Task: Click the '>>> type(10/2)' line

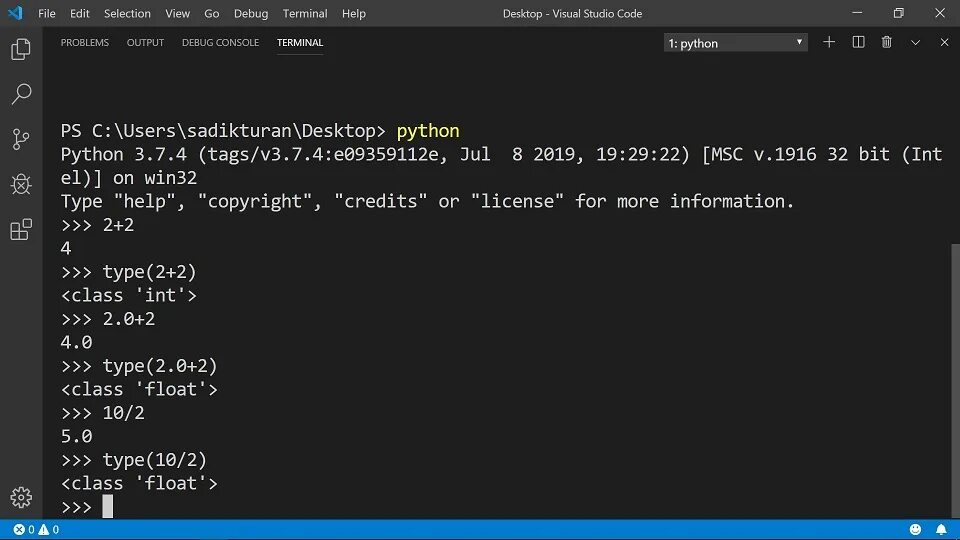Action: 133,460
